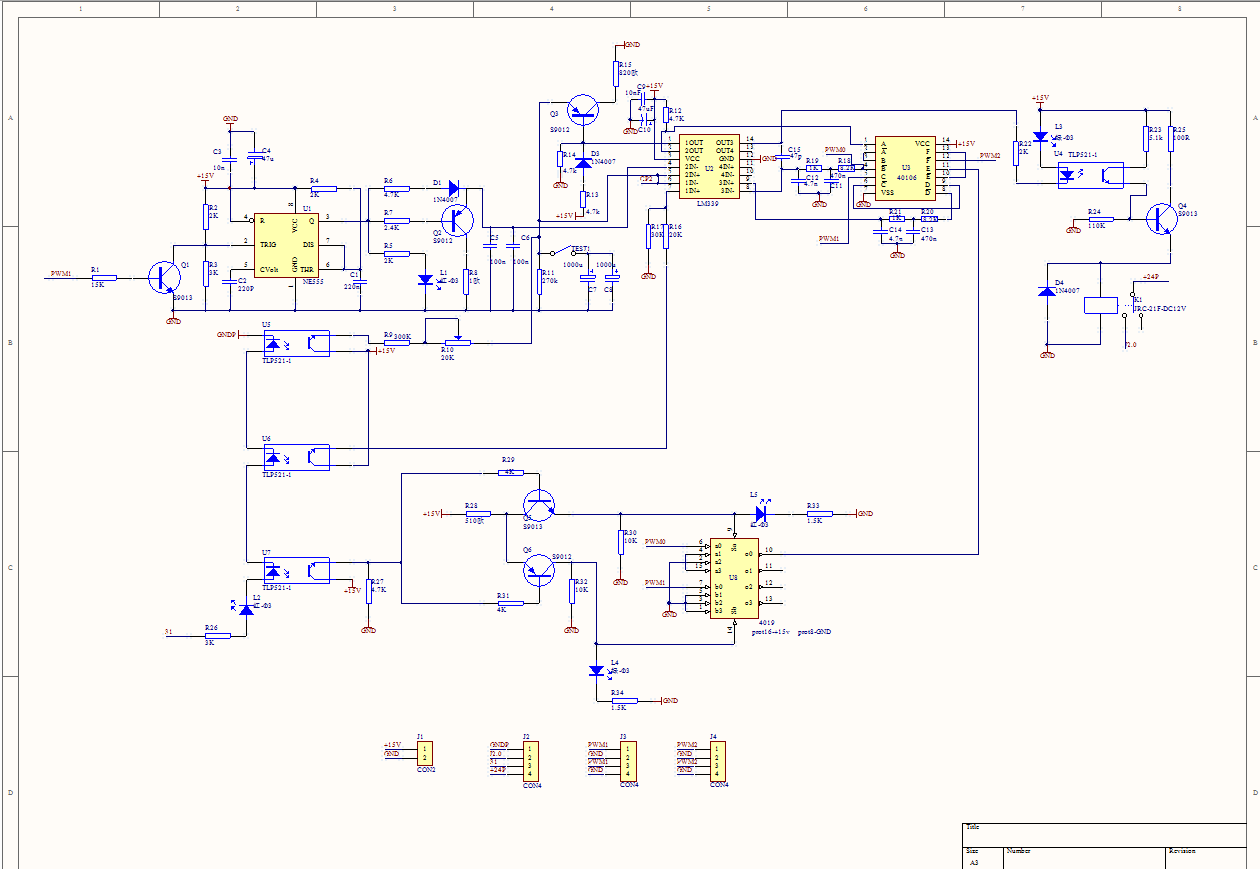Select the 4019 IC U8
This screenshot has width=1260, height=869.
[x=734, y=579]
